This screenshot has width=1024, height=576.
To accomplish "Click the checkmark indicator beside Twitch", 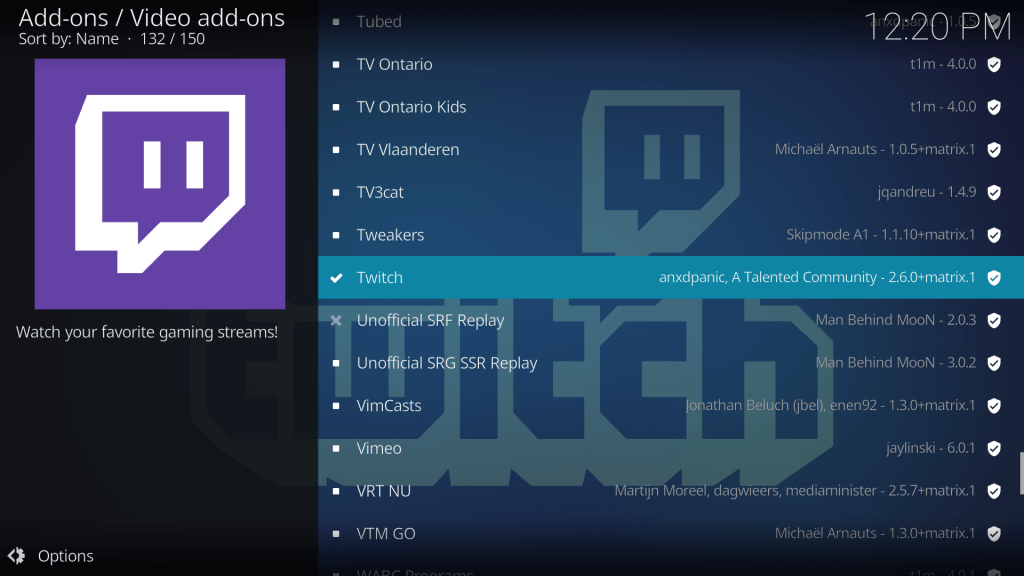I will (336, 277).
